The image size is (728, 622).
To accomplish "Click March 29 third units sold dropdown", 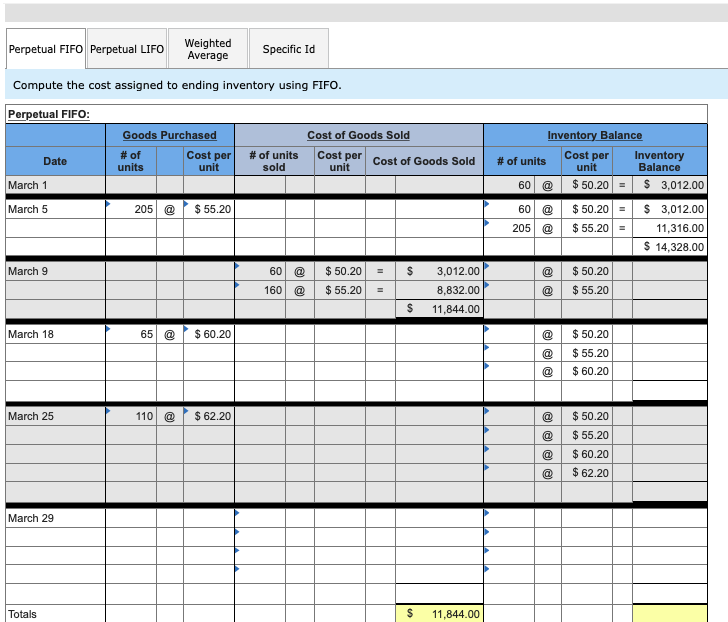I will (x=260, y=556).
